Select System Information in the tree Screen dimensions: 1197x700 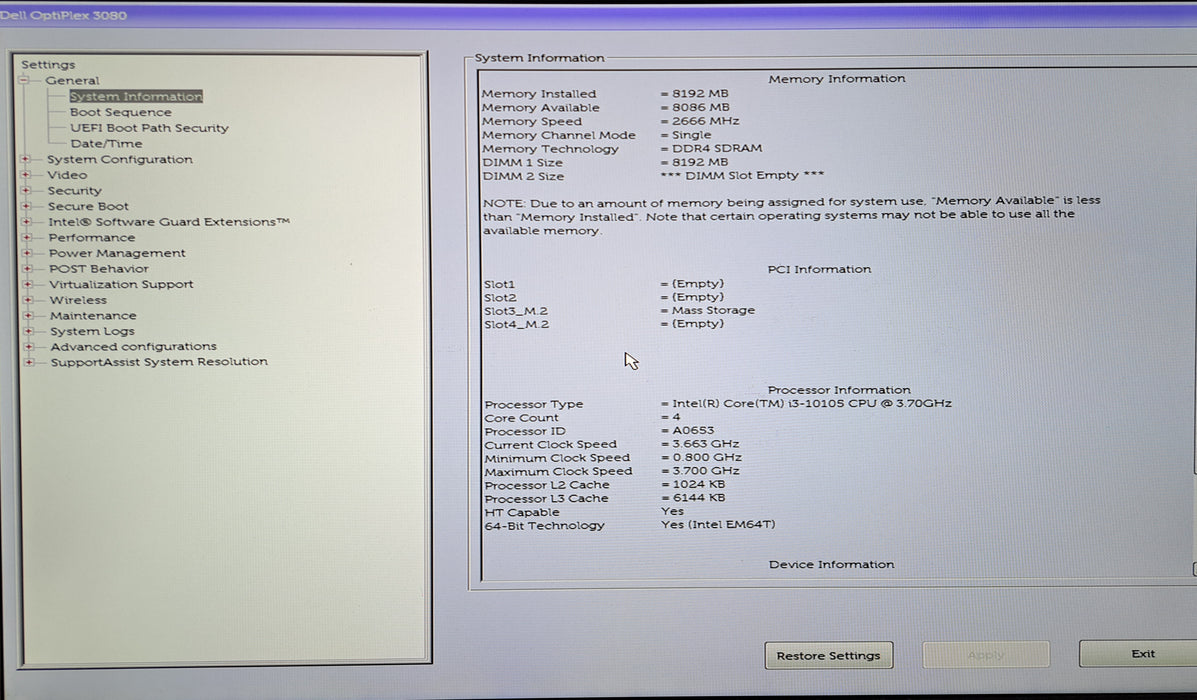pyautogui.click(x=136, y=96)
